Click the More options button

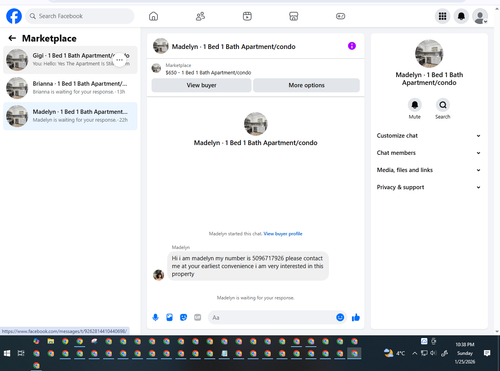306,85
